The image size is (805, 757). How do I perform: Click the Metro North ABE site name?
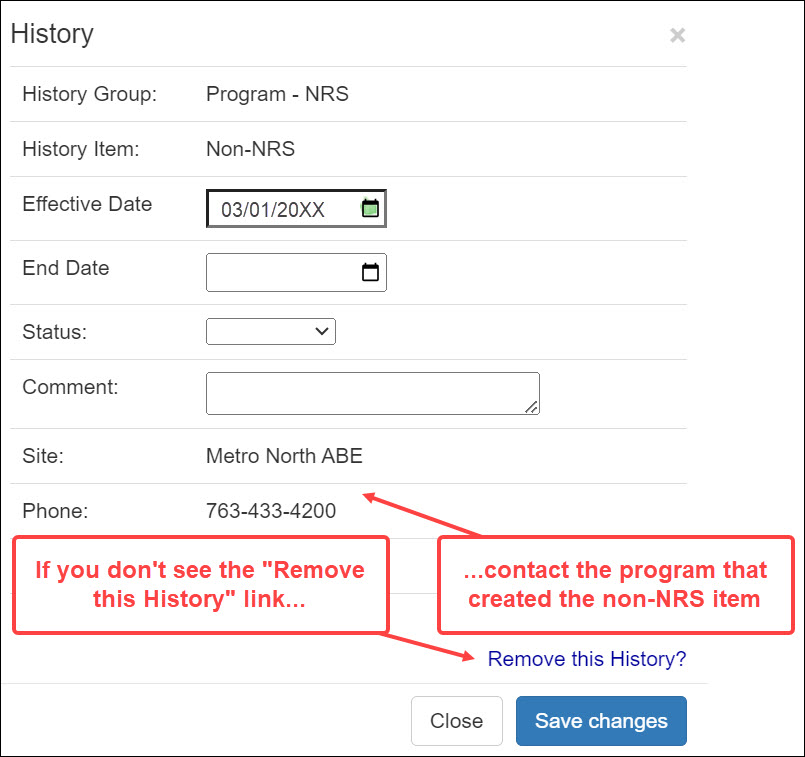(283, 455)
